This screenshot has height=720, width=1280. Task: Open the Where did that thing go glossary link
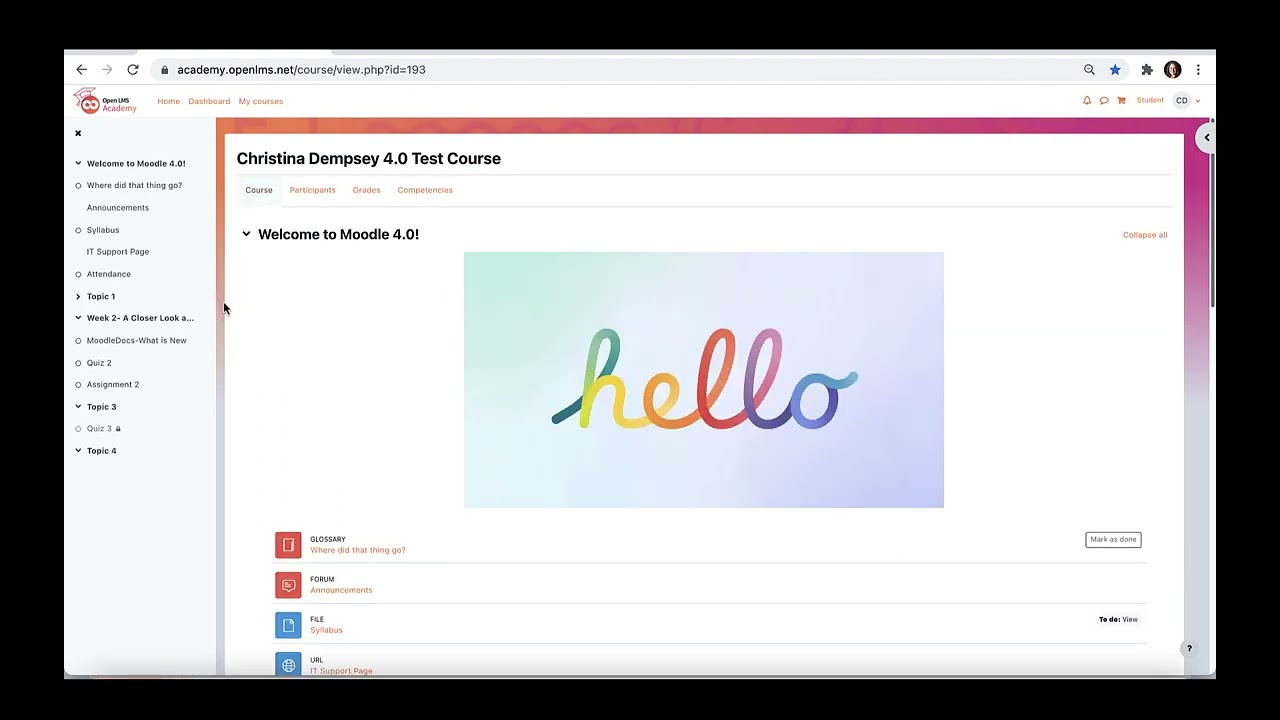click(358, 550)
